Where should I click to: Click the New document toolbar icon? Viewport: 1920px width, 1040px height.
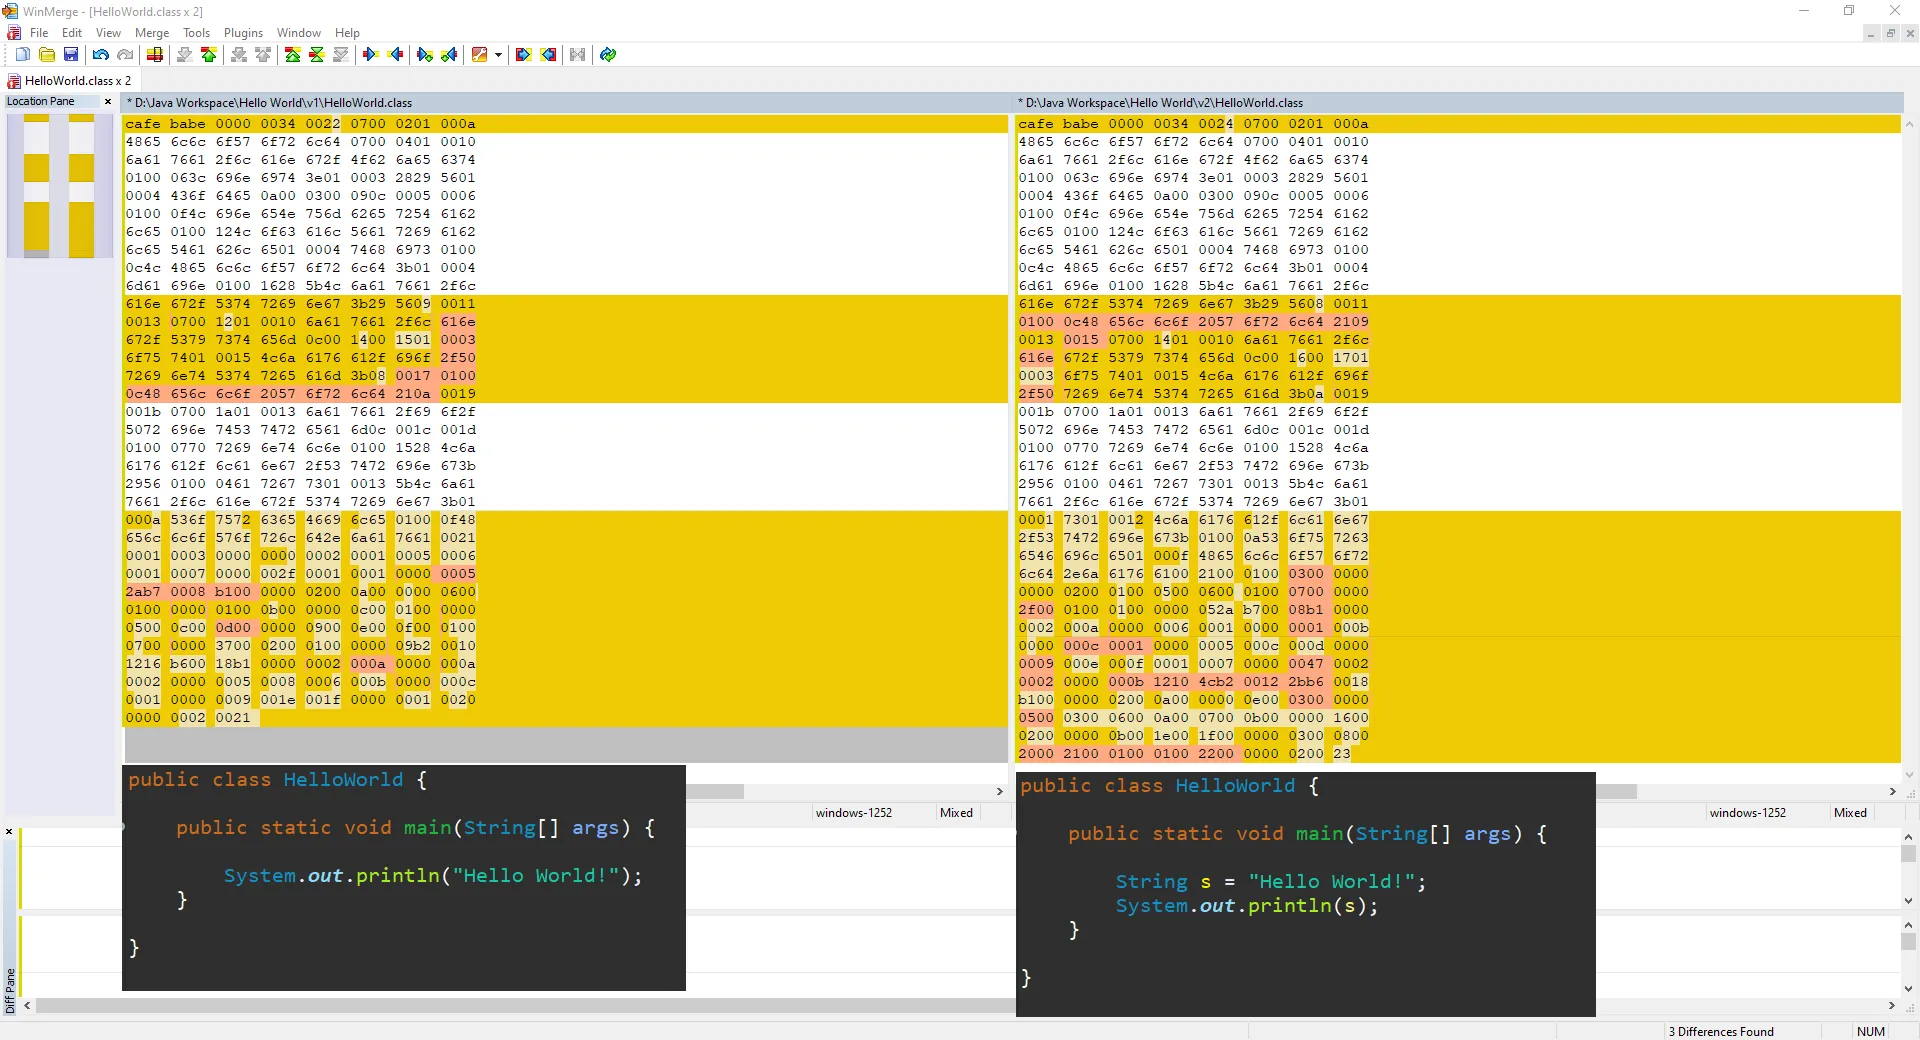(22, 55)
